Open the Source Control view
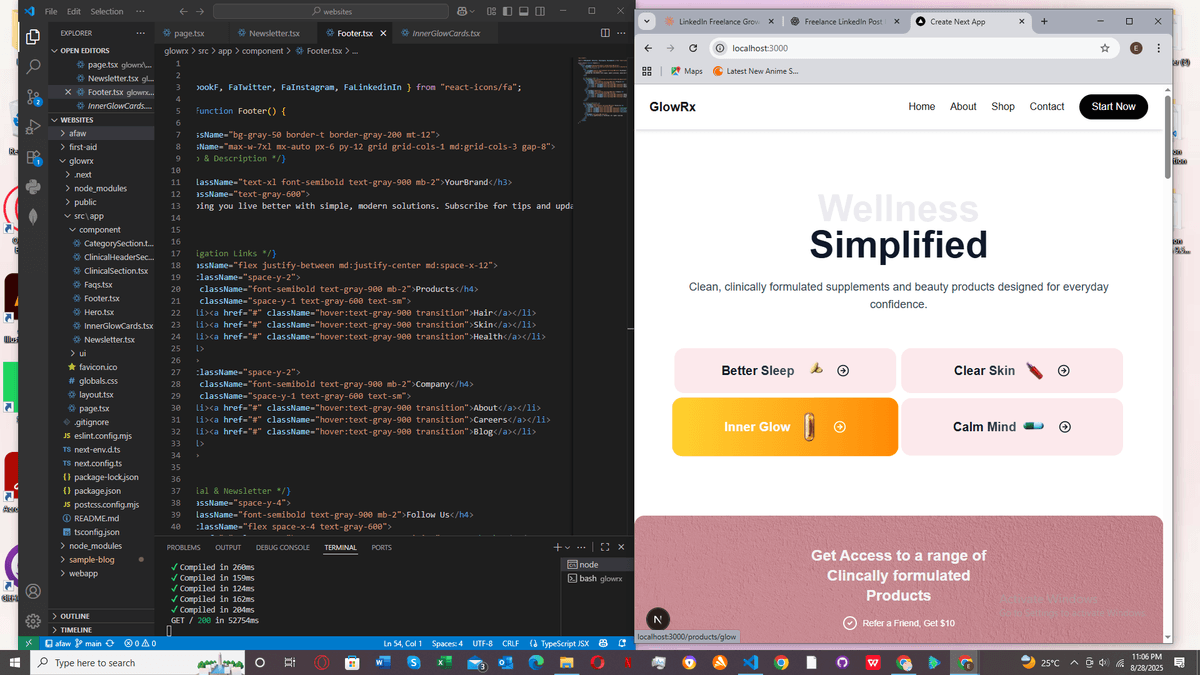Viewport: 1200px width, 675px height. click(33, 96)
